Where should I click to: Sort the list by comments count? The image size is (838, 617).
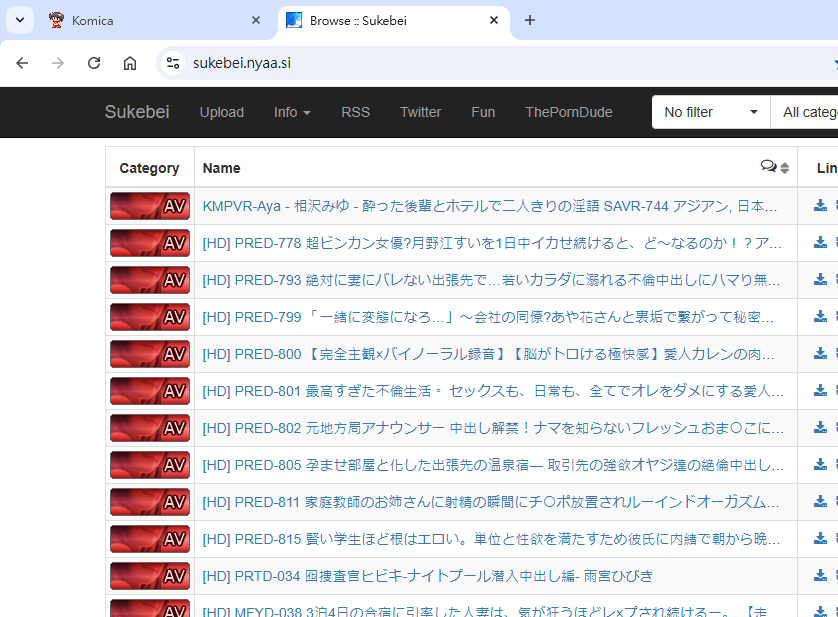[775, 167]
